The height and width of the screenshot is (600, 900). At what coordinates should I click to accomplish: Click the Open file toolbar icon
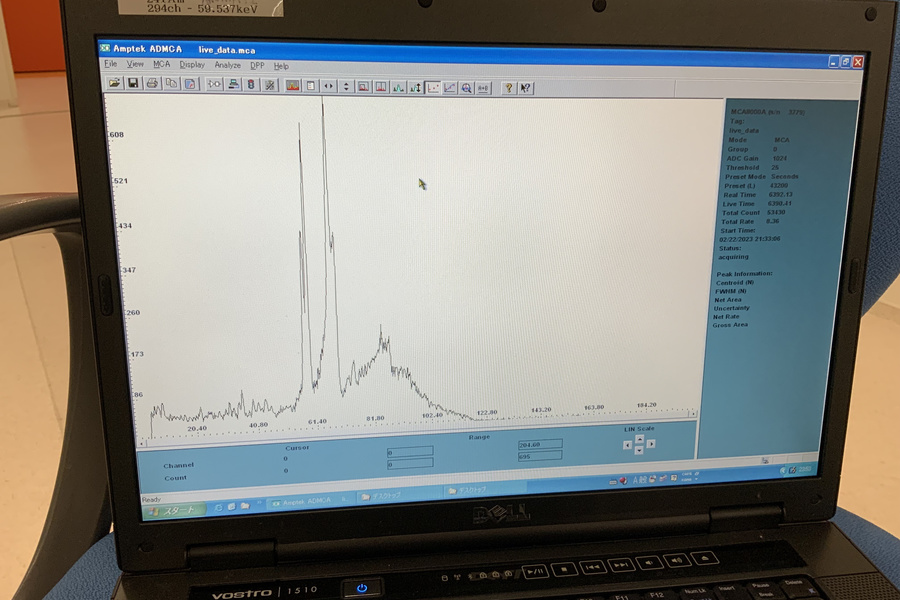tap(115, 84)
